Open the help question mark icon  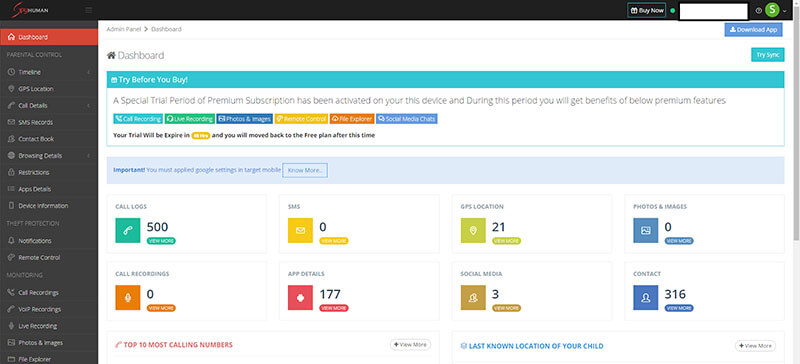(759, 10)
